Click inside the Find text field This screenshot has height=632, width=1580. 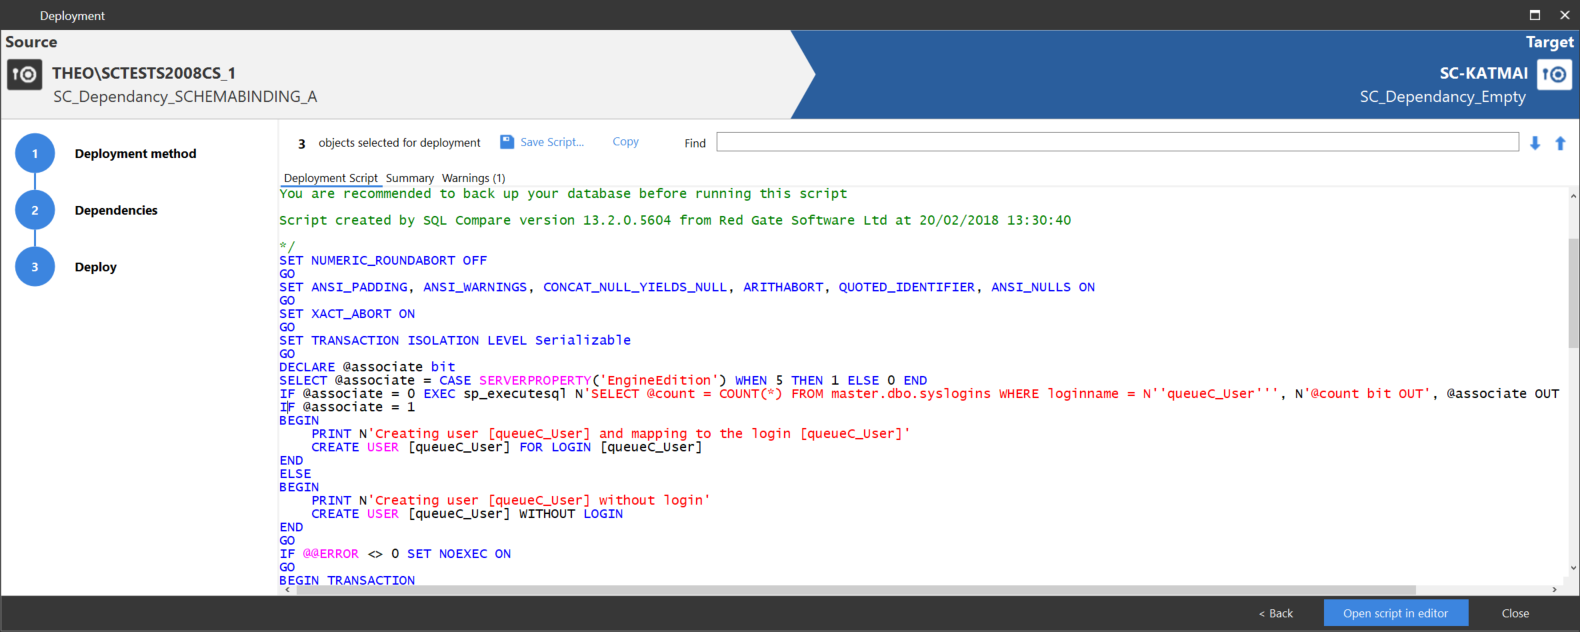1117,143
